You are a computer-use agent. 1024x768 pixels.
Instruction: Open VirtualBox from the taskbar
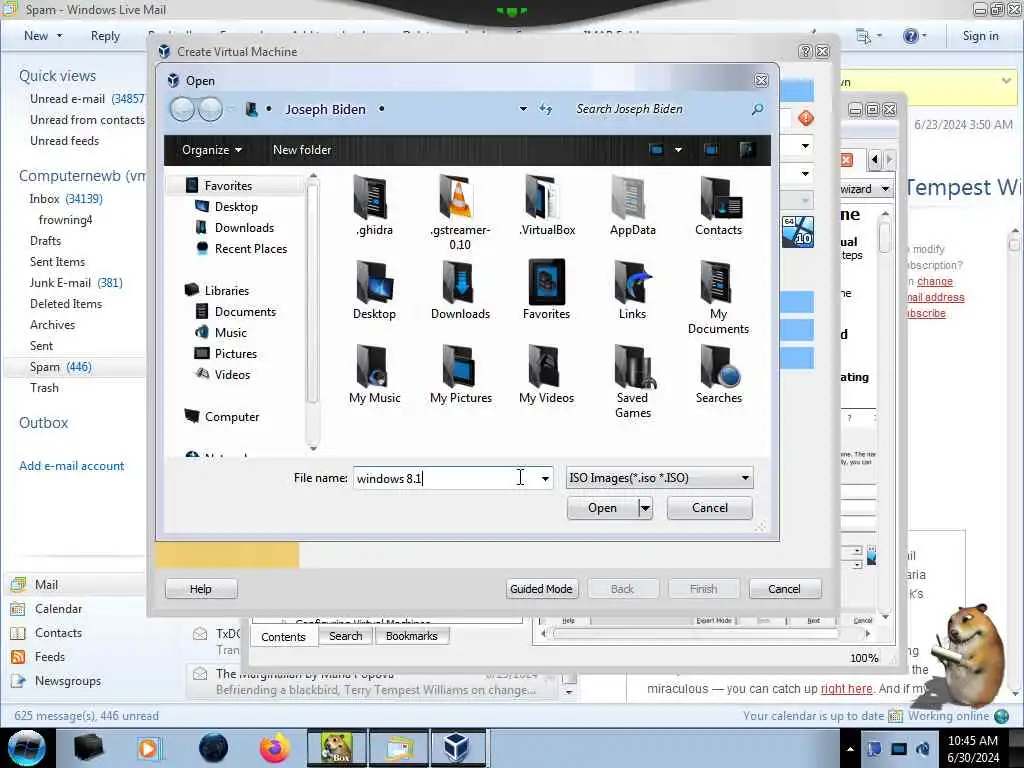pos(456,748)
